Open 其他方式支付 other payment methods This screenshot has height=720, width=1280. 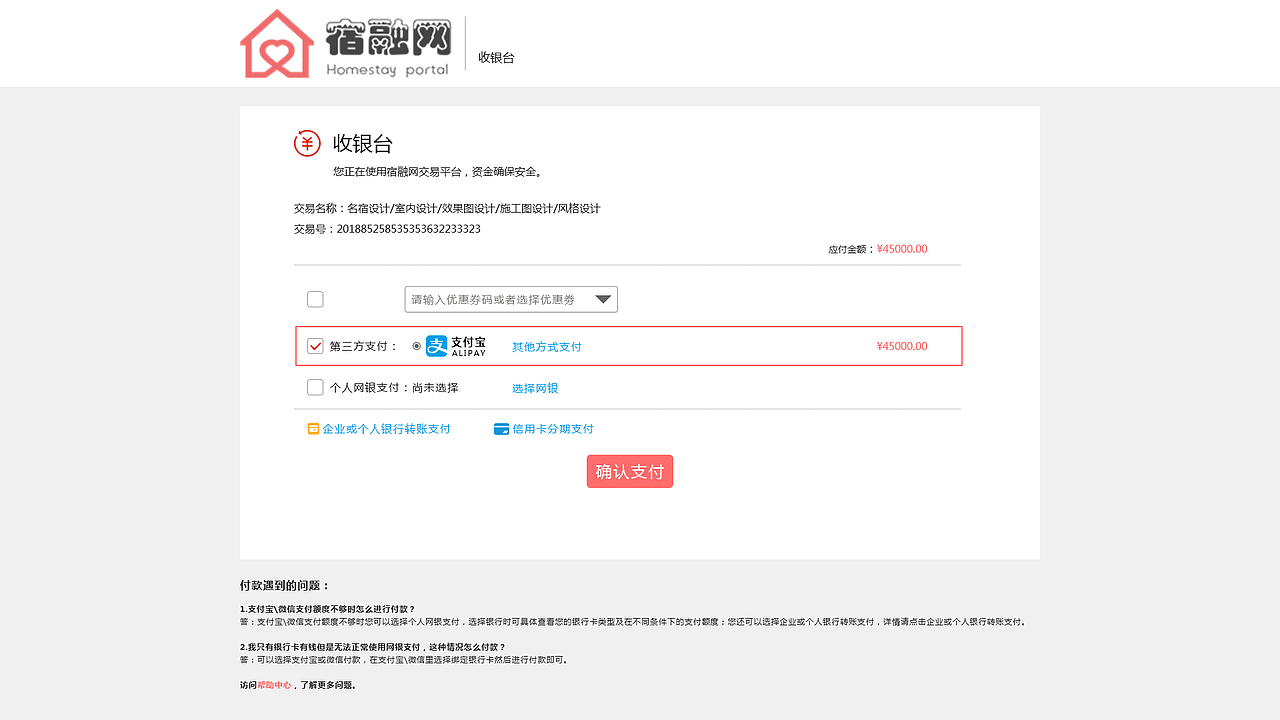point(545,345)
